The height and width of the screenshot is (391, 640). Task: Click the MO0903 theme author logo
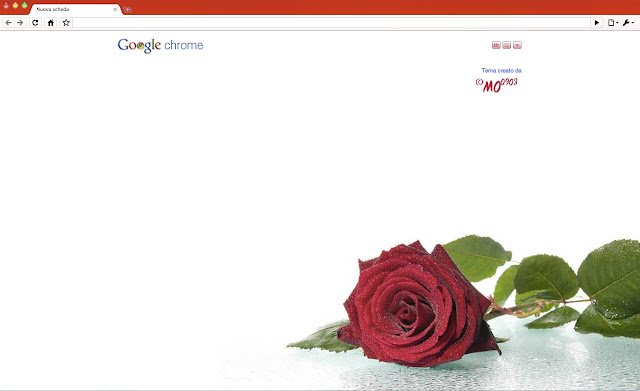[x=497, y=85]
